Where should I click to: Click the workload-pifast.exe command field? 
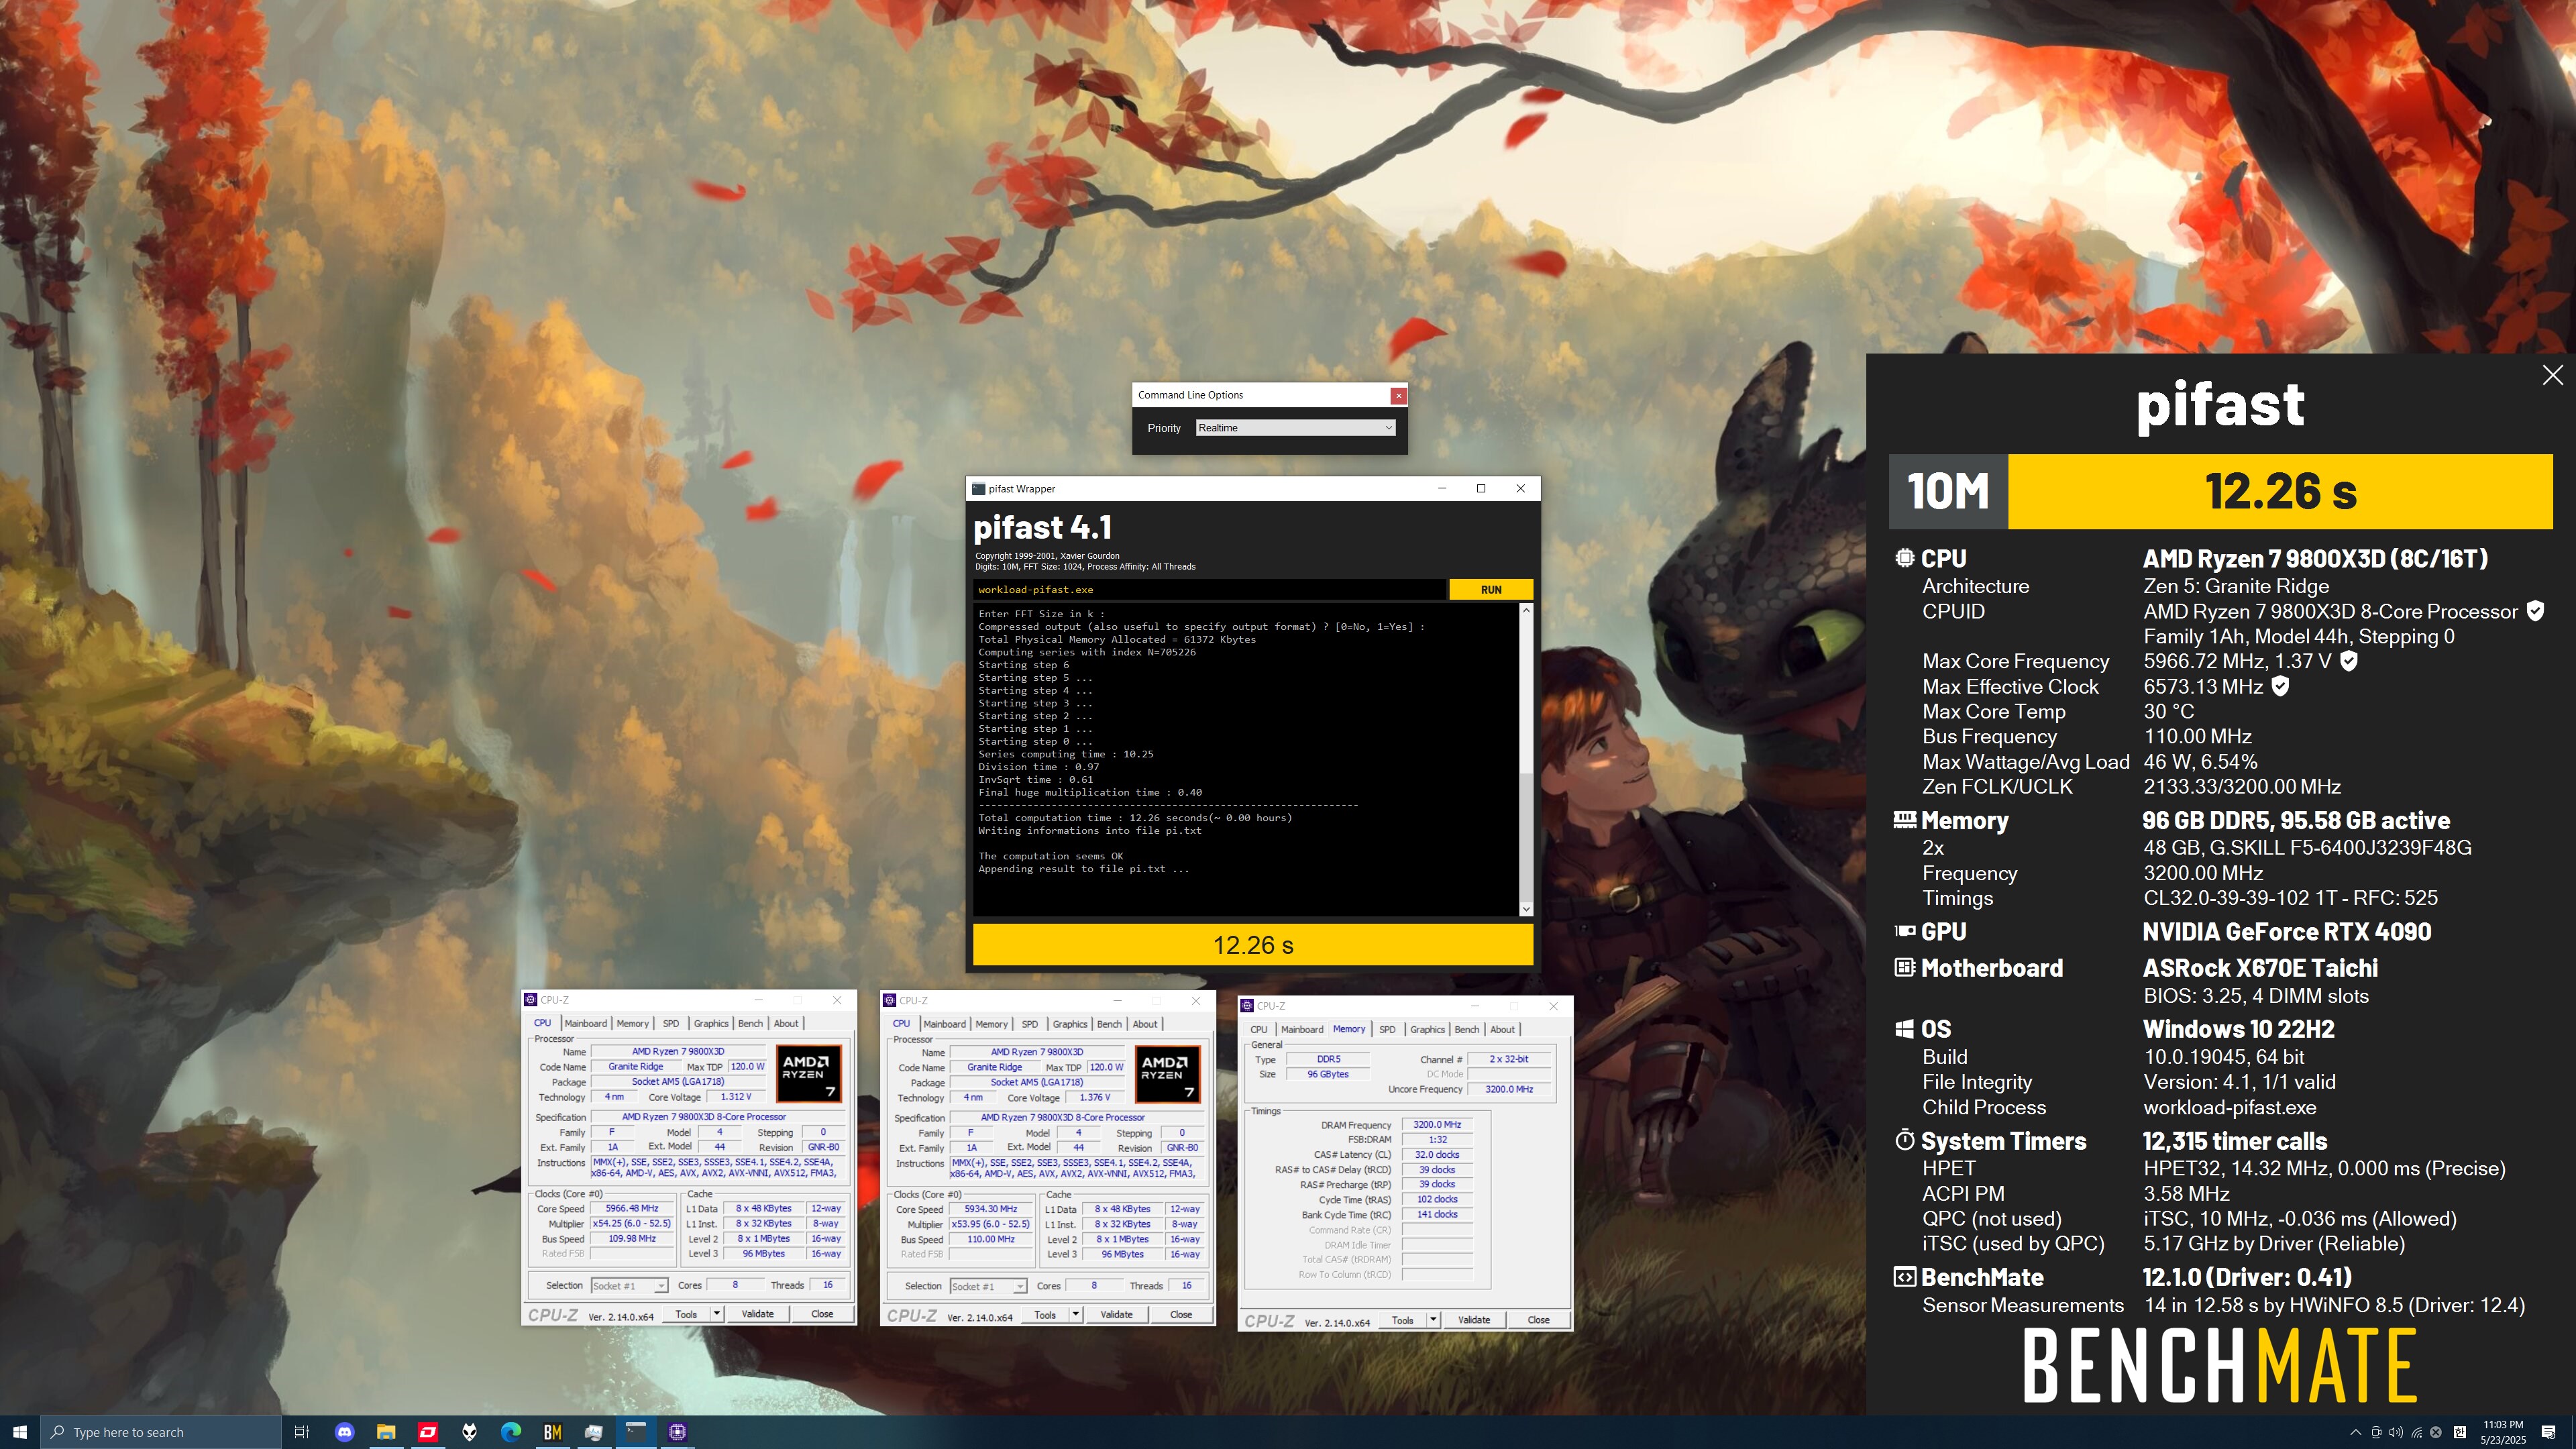[x=1209, y=590]
